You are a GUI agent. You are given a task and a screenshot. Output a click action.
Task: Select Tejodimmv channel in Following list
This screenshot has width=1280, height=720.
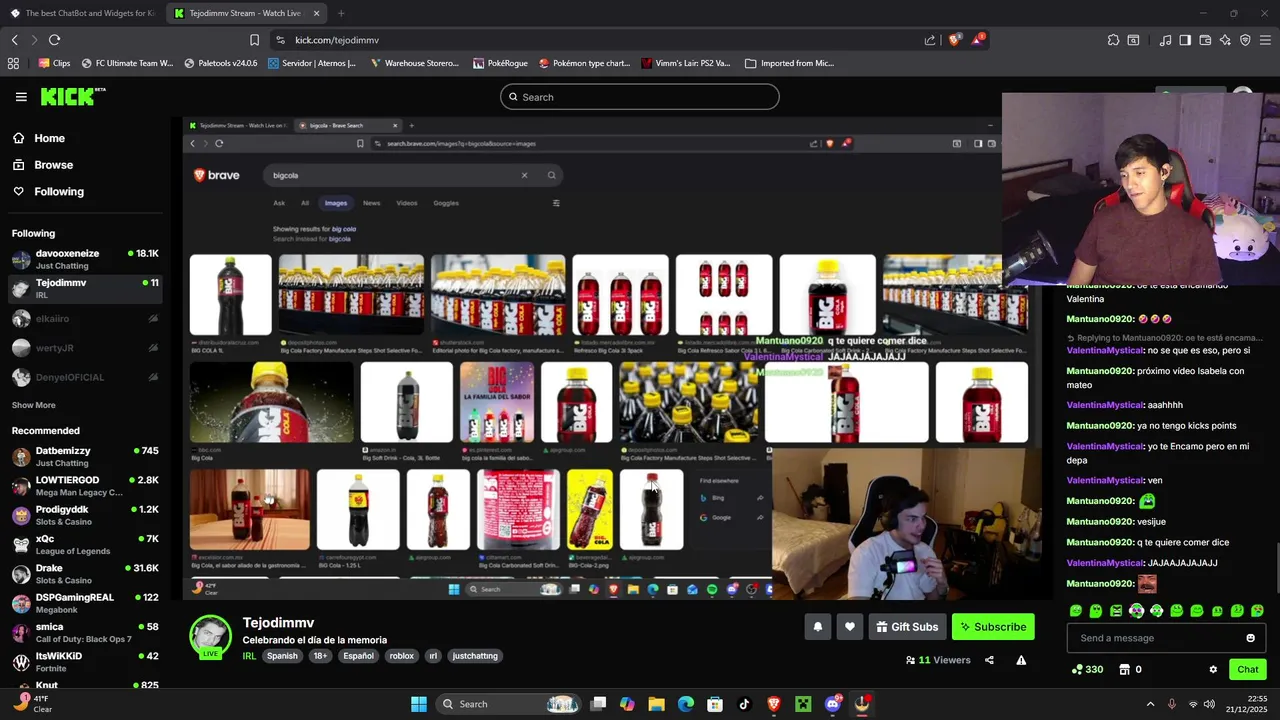[85, 288]
